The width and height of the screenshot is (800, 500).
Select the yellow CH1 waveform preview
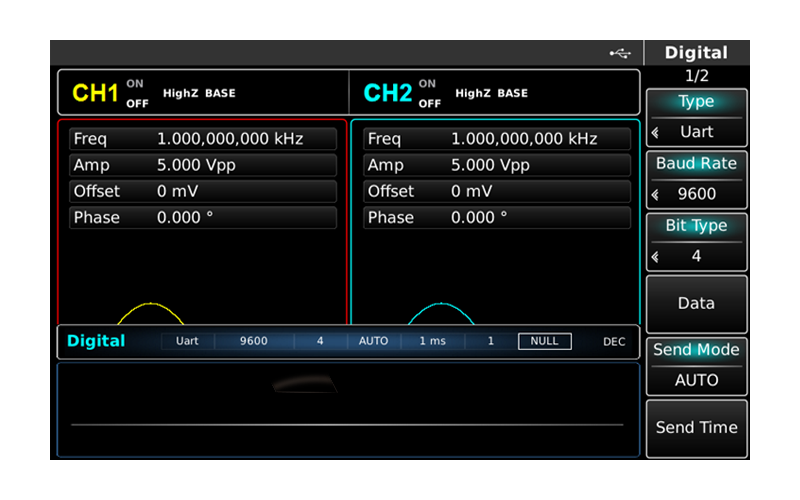click(x=150, y=313)
